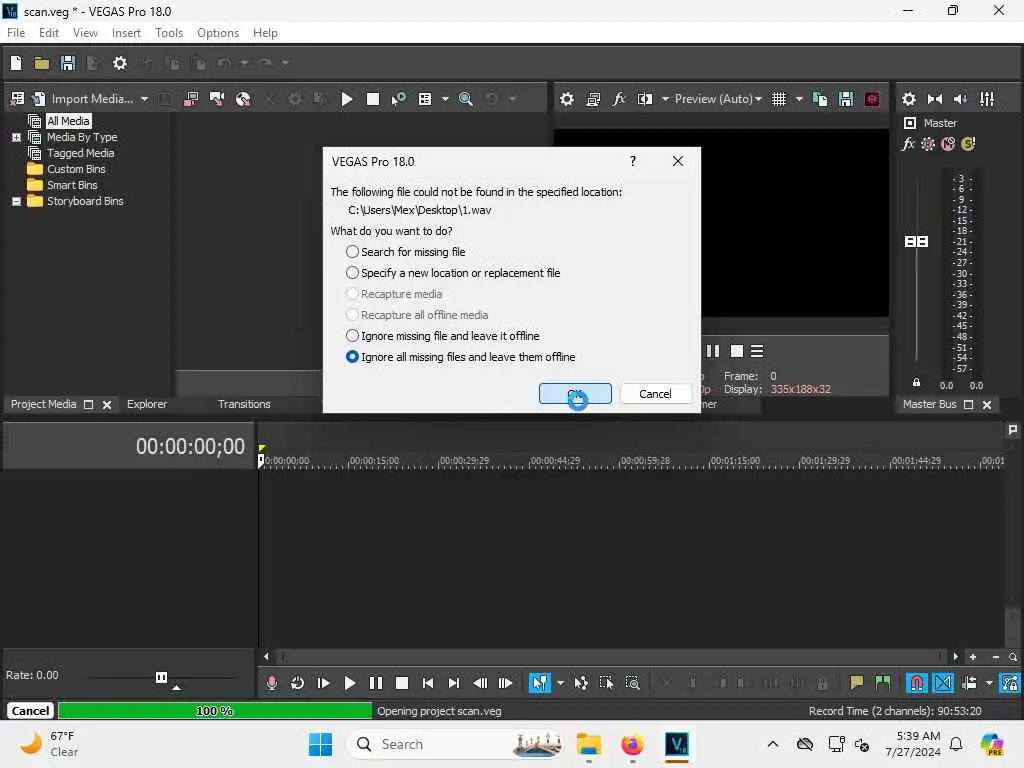Open video preview properties gear
Image resolution: width=1024 pixels, height=768 pixels.
[x=567, y=99]
